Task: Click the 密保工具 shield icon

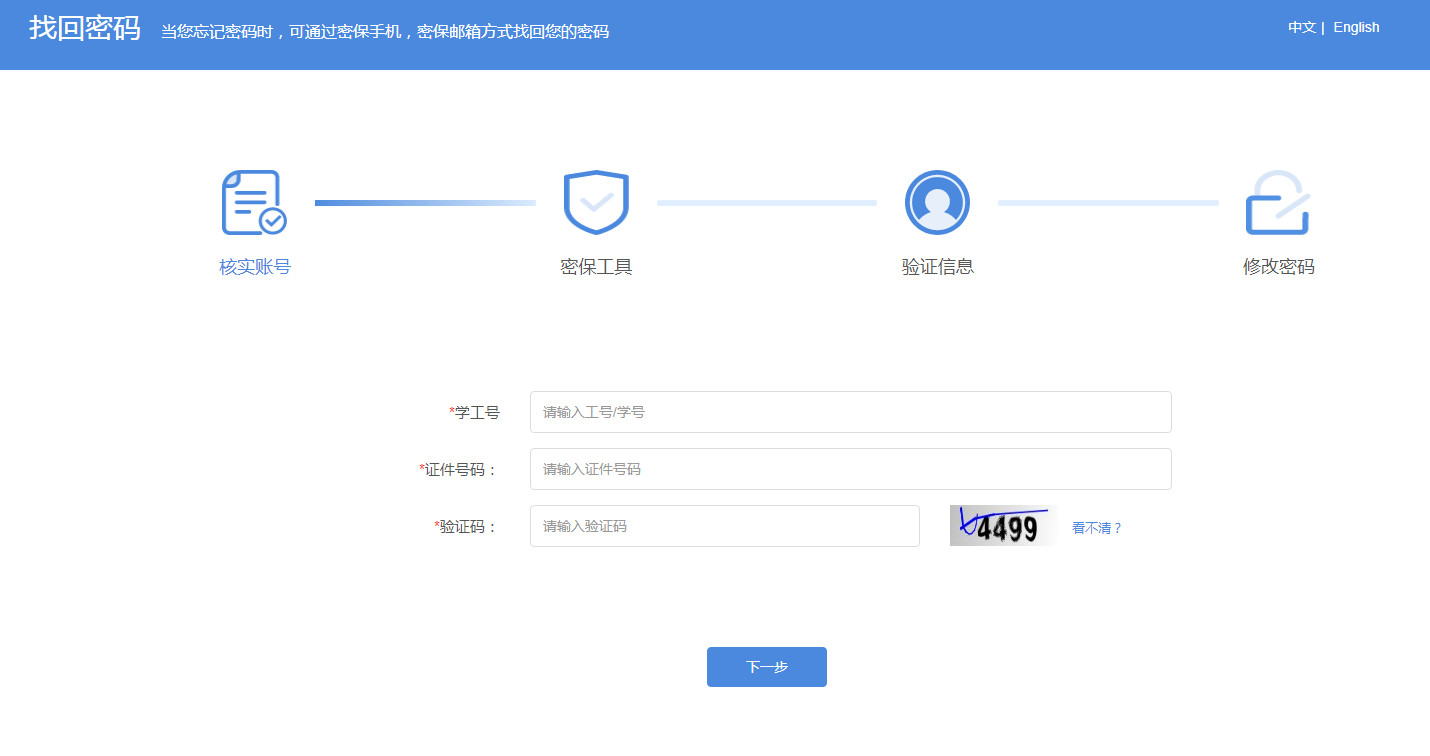Action: [596, 203]
